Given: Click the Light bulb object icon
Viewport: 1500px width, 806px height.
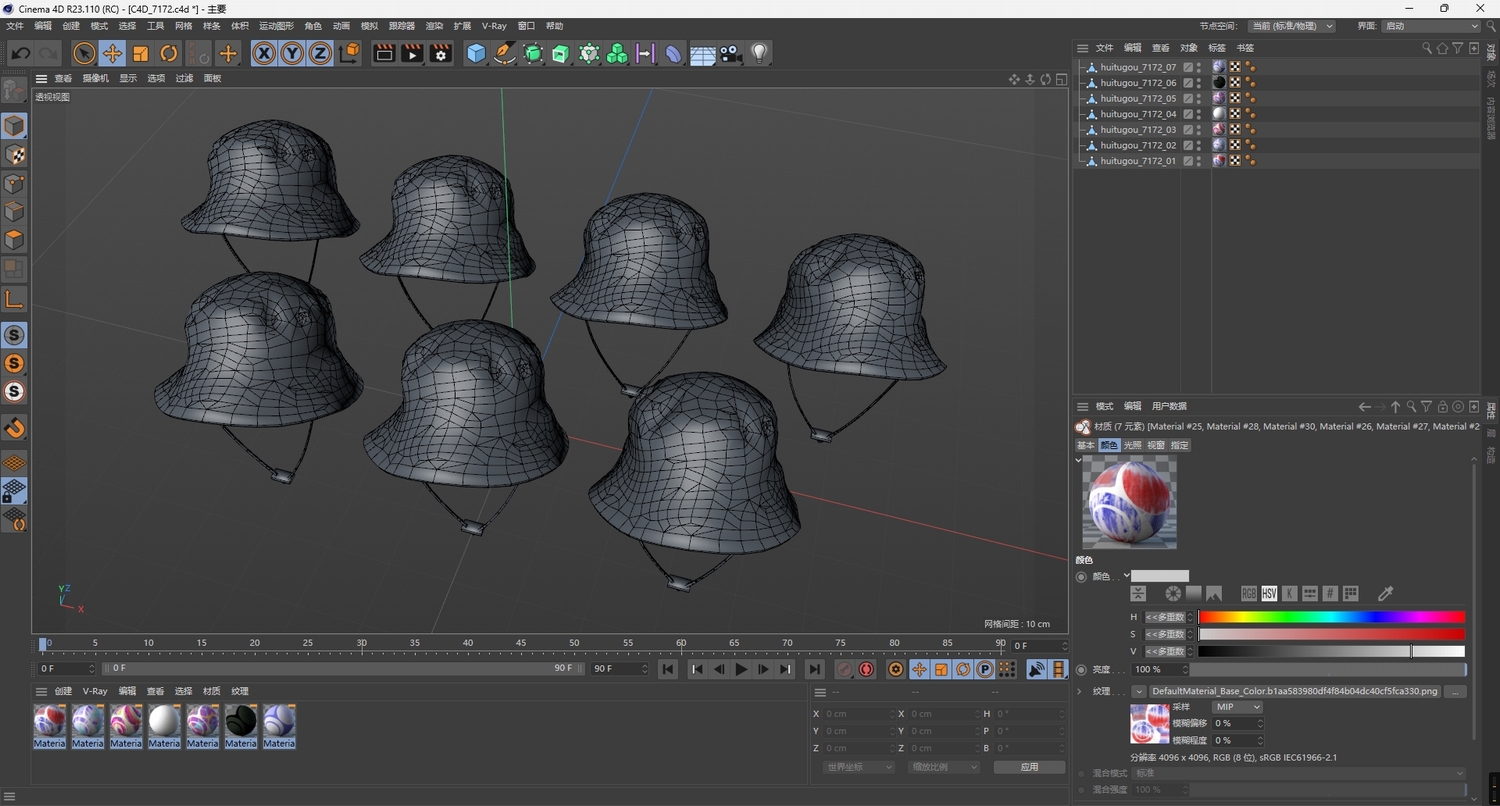Looking at the screenshot, I should point(759,54).
